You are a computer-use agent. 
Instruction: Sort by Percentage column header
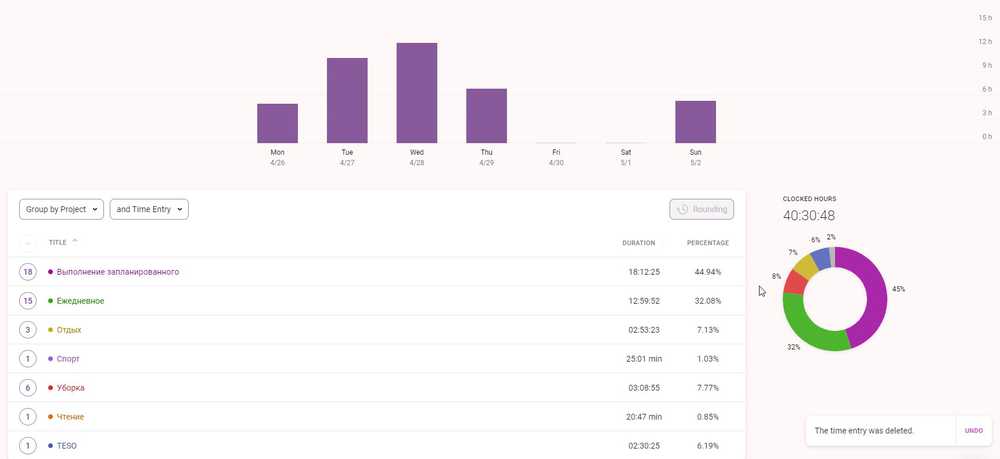(x=707, y=243)
